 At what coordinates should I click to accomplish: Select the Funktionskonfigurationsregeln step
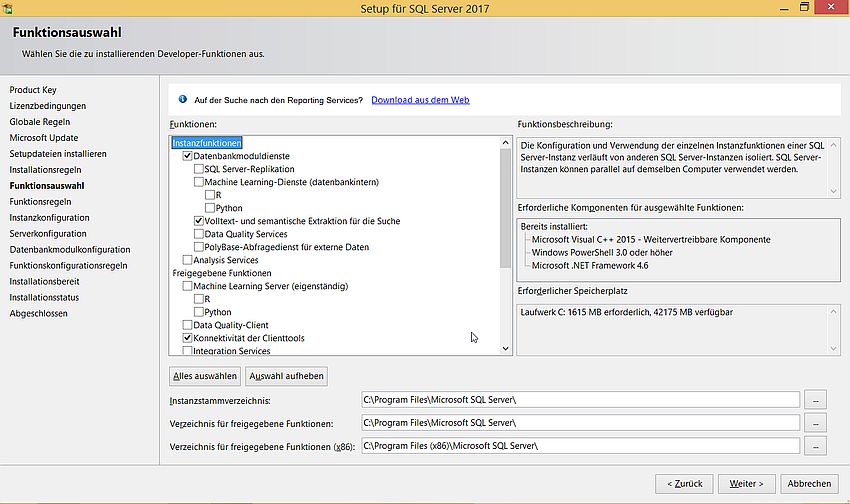[68, 266]
